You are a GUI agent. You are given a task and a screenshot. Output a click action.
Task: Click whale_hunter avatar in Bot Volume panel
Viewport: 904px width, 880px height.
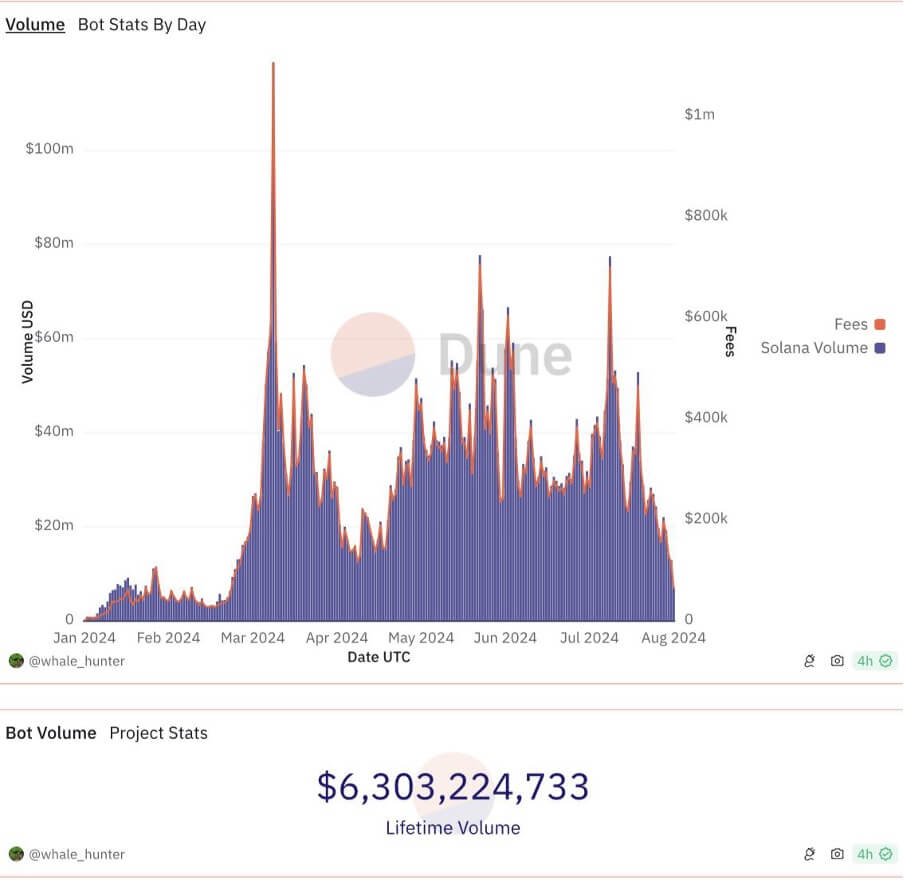pos(16,854)
